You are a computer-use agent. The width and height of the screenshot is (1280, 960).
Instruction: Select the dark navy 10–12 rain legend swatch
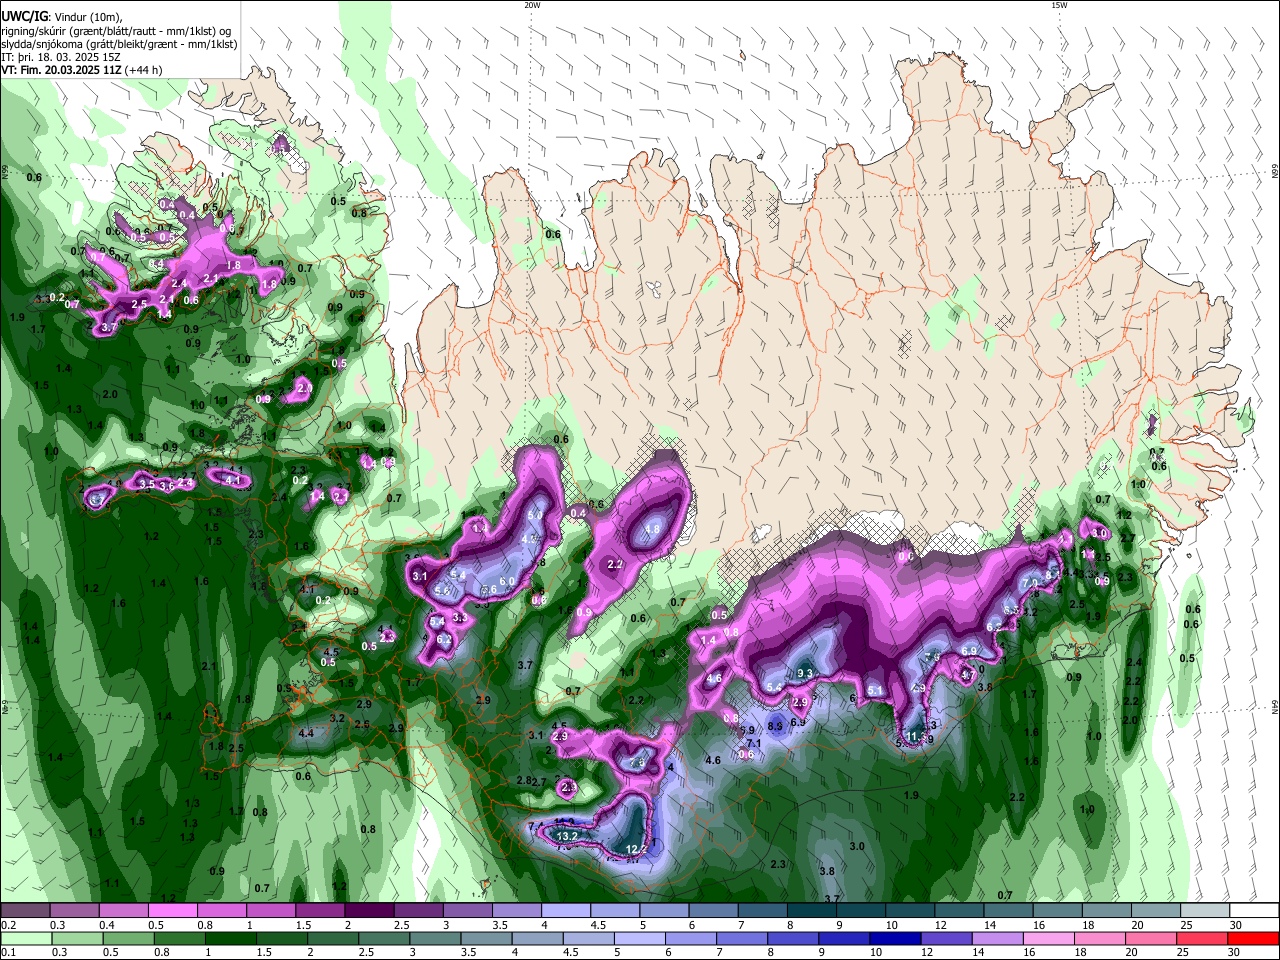click(893, 939)
